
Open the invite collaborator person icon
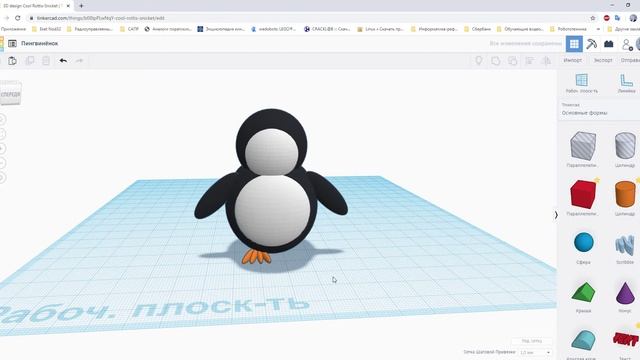tap(627, 44)
